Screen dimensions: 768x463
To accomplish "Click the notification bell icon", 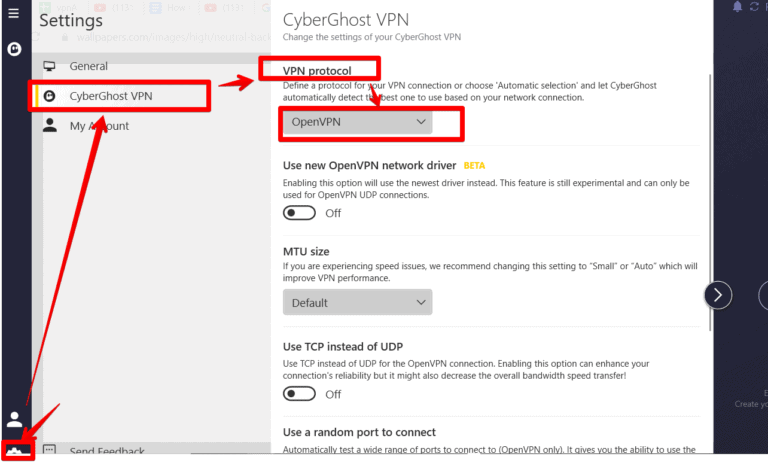I will click(738, 7).
